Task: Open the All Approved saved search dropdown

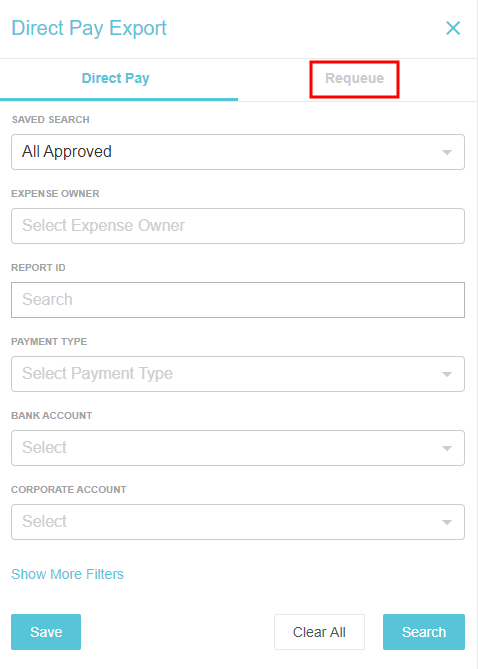Action: pos(238,152)
